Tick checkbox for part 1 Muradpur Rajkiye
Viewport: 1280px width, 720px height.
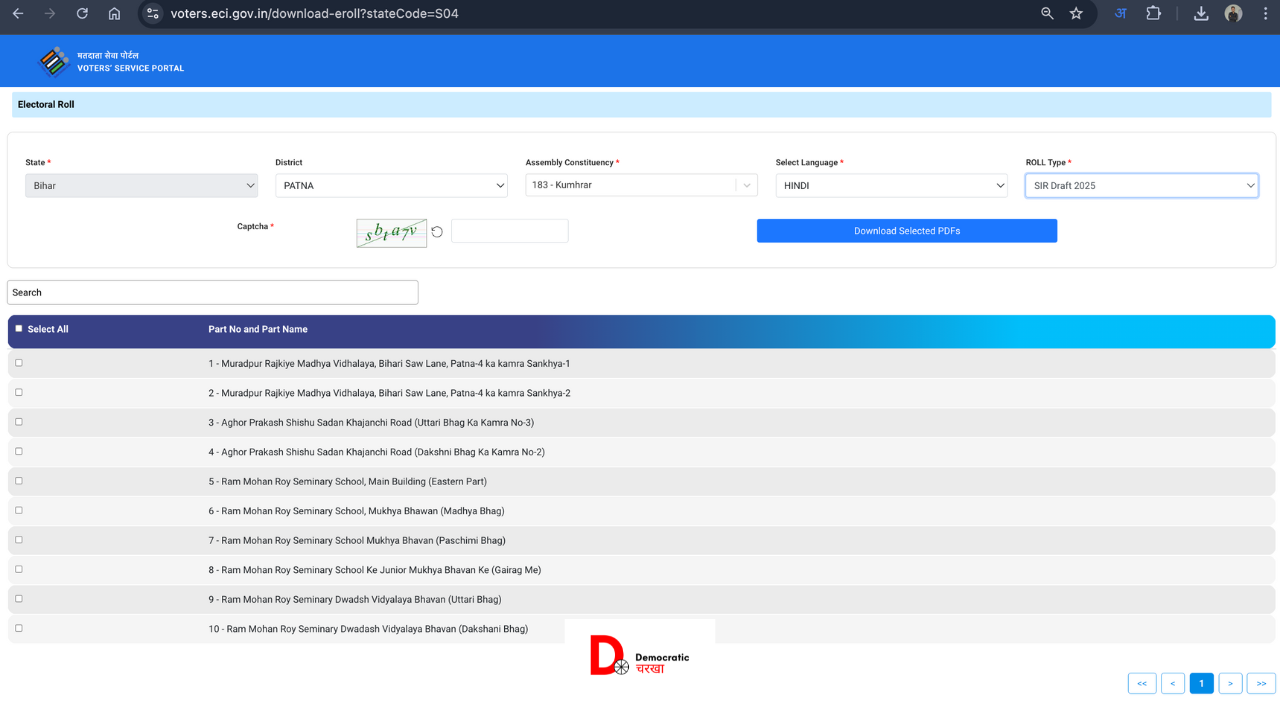tap(19, 363)
